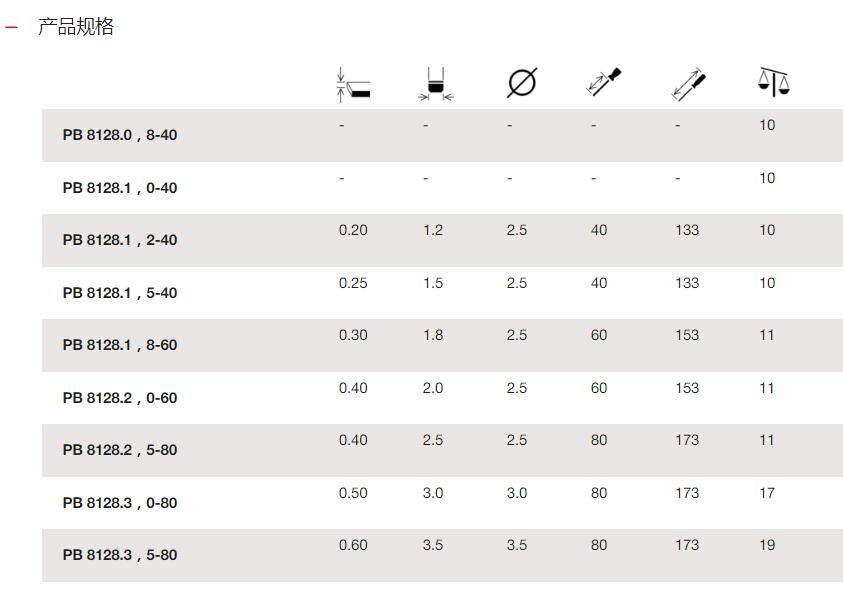Click weight value 19 in last row
Viewport: 843px width, 594px height.
tap(767, 545)
